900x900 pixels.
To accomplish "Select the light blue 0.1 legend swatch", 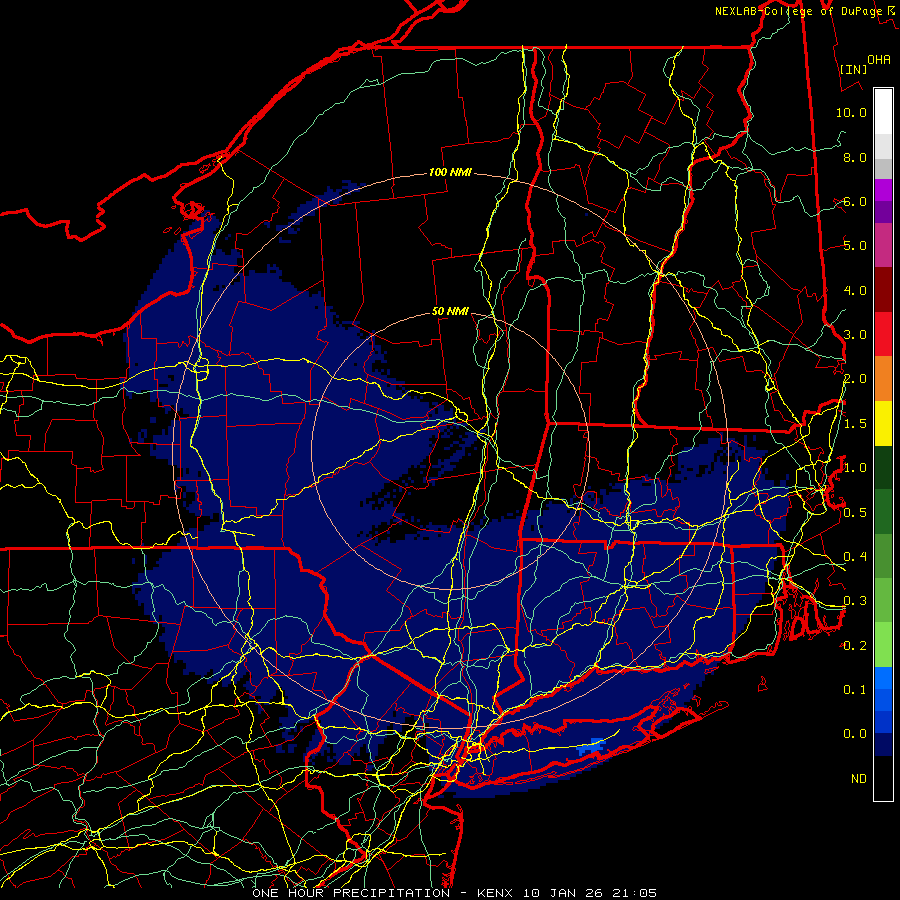I will click(883, 678).
